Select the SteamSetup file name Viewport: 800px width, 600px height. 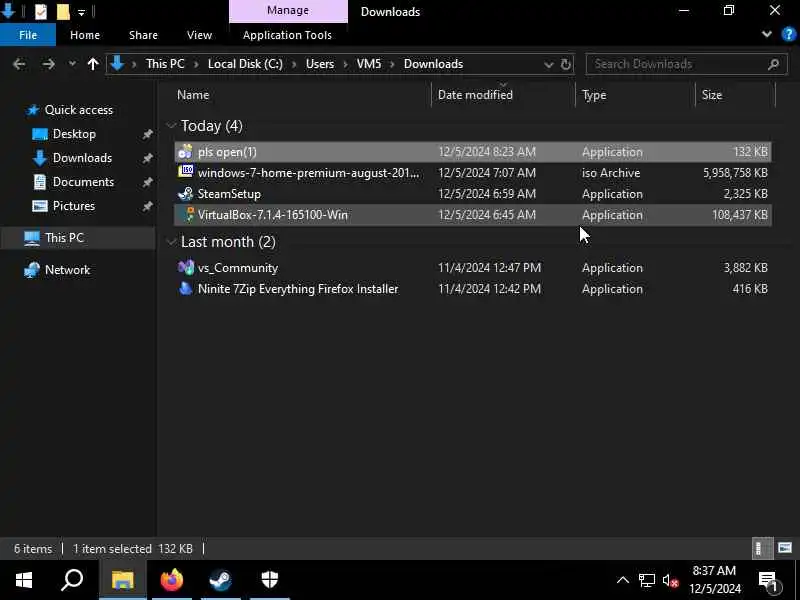coord(229,194)
